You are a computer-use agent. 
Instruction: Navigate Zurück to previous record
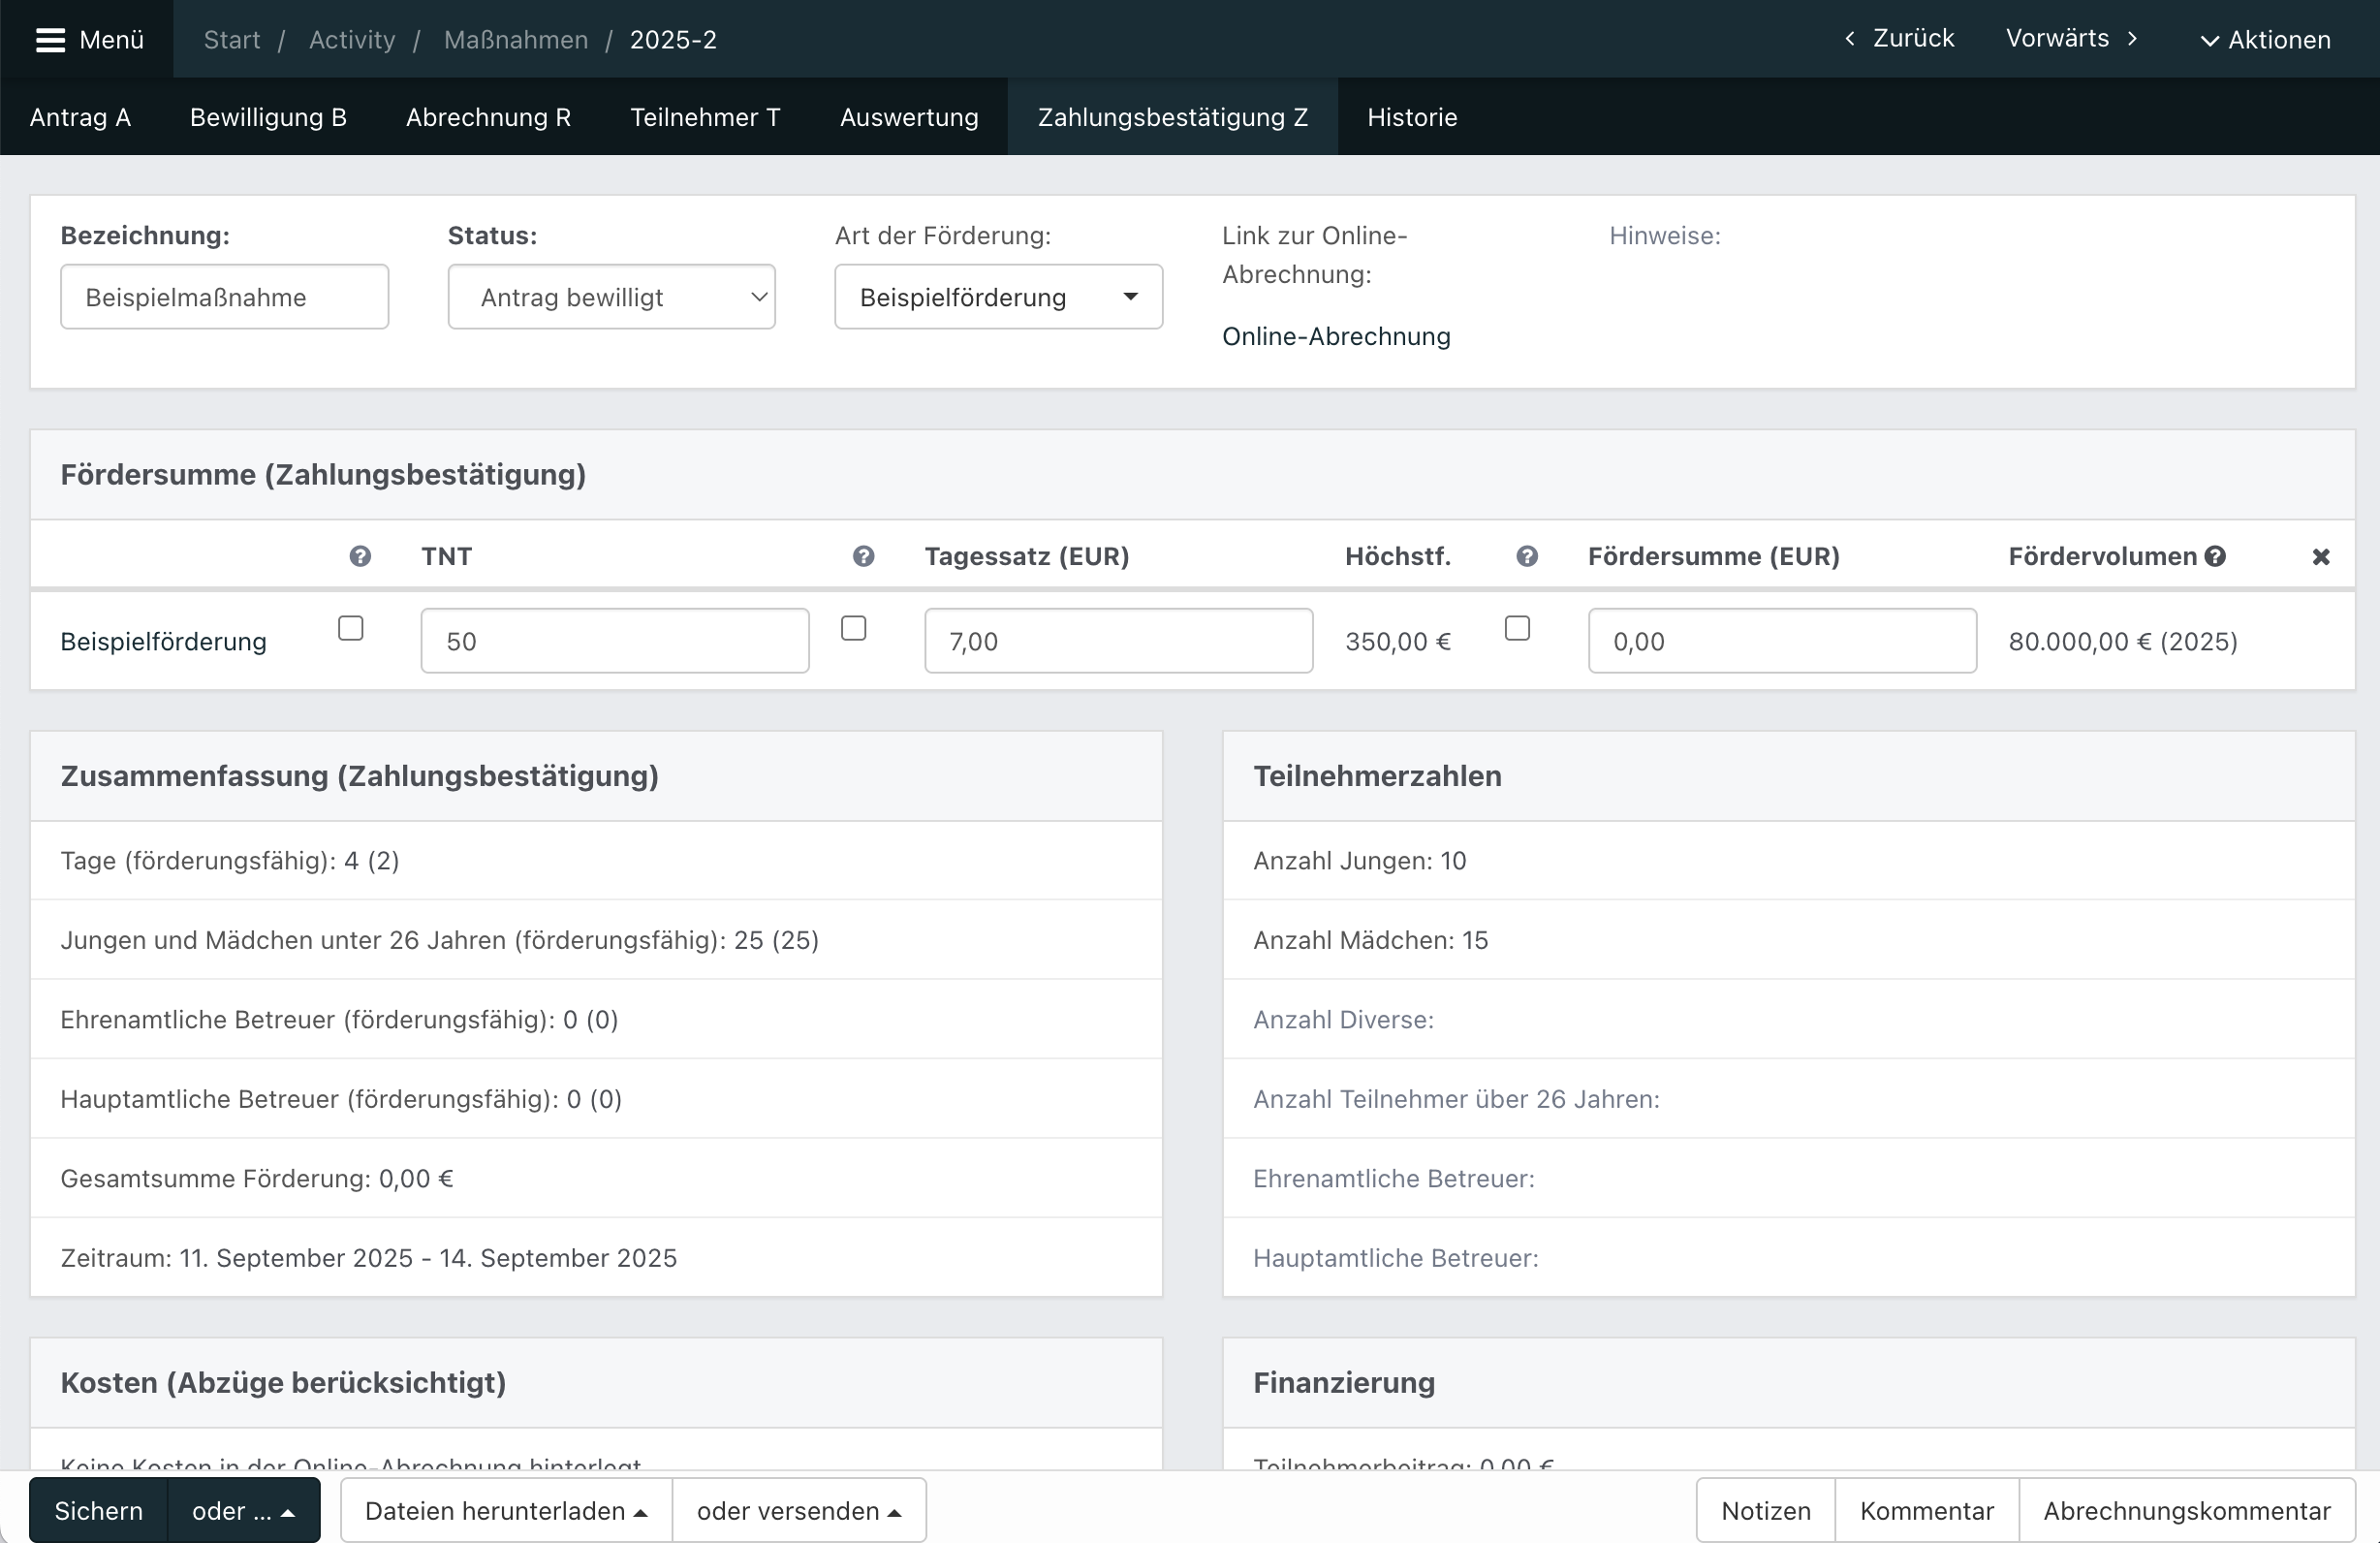click(x=1899, y=38)
